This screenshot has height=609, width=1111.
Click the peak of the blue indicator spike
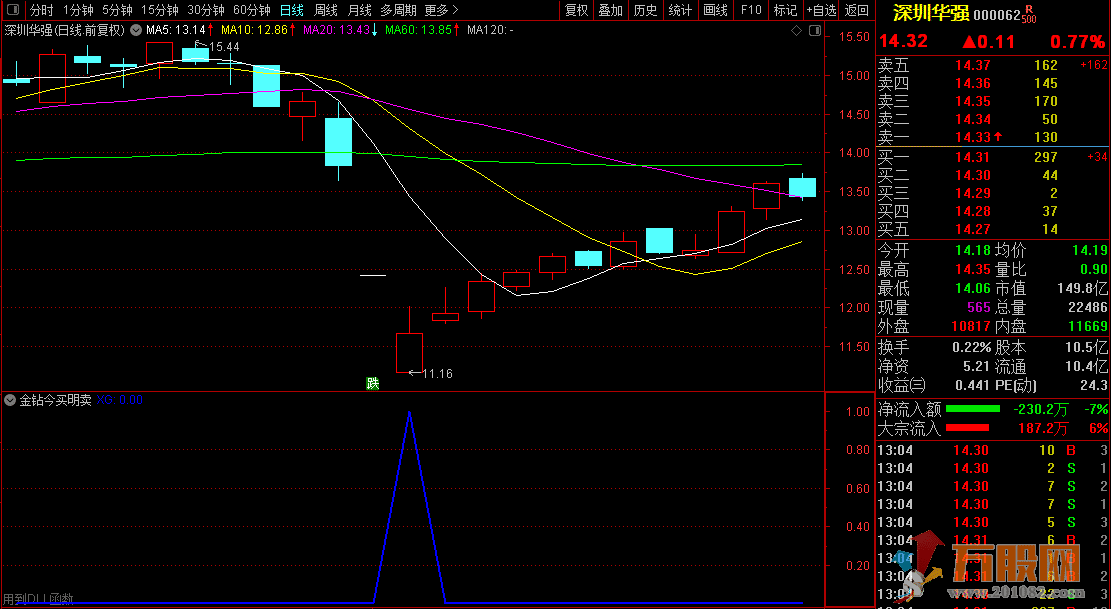pyautogui.click(x=409, y=412)
